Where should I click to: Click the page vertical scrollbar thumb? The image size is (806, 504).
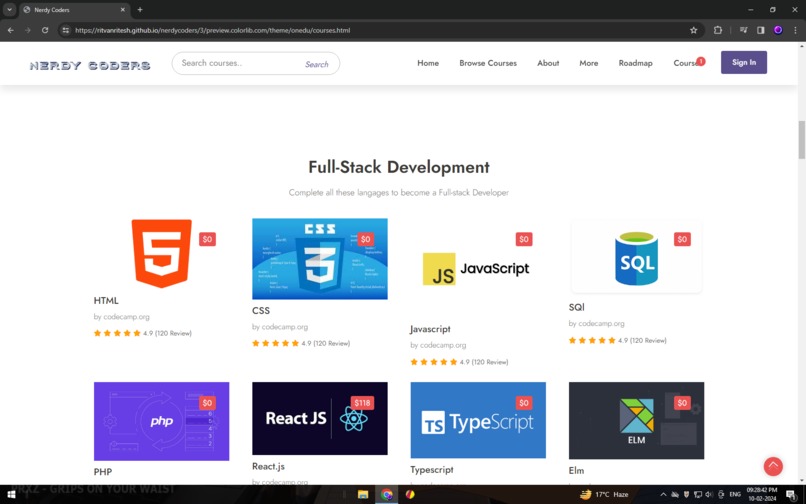click(801, 140)
